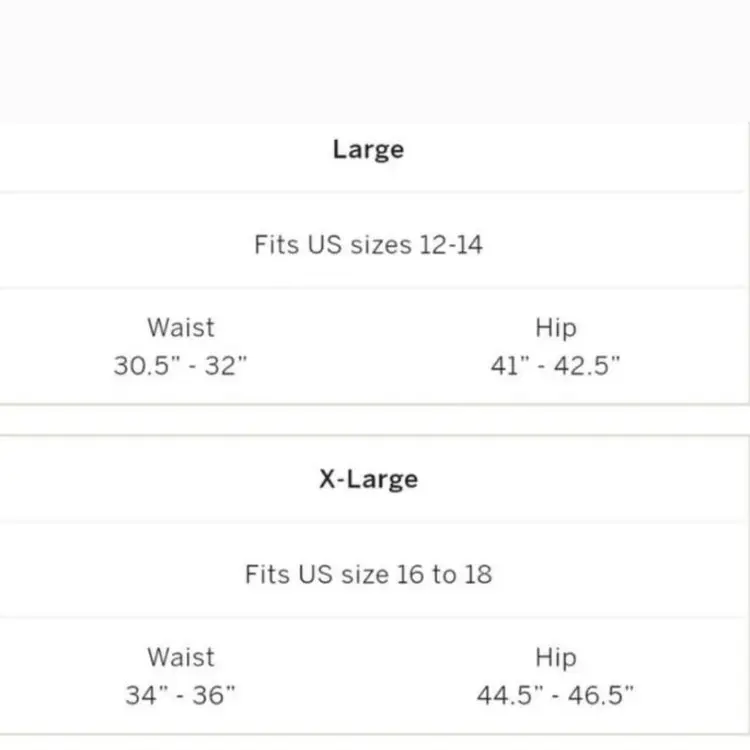The height and width of the screenshot is (750, 750).
Task: Click the Large size heading
Action: pyautogui.click(x=368, y=150)
